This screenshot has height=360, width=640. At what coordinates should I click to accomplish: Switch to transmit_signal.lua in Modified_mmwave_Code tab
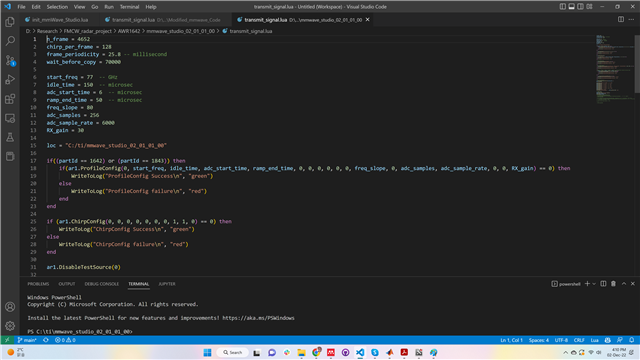(166, 20)
